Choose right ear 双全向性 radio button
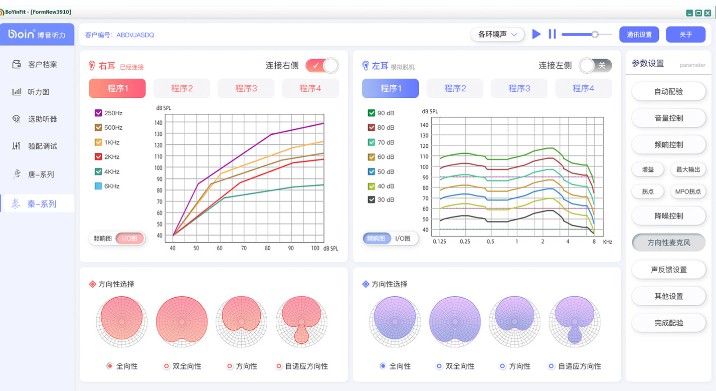Screen dimensions: 716x391 (167, 366)
